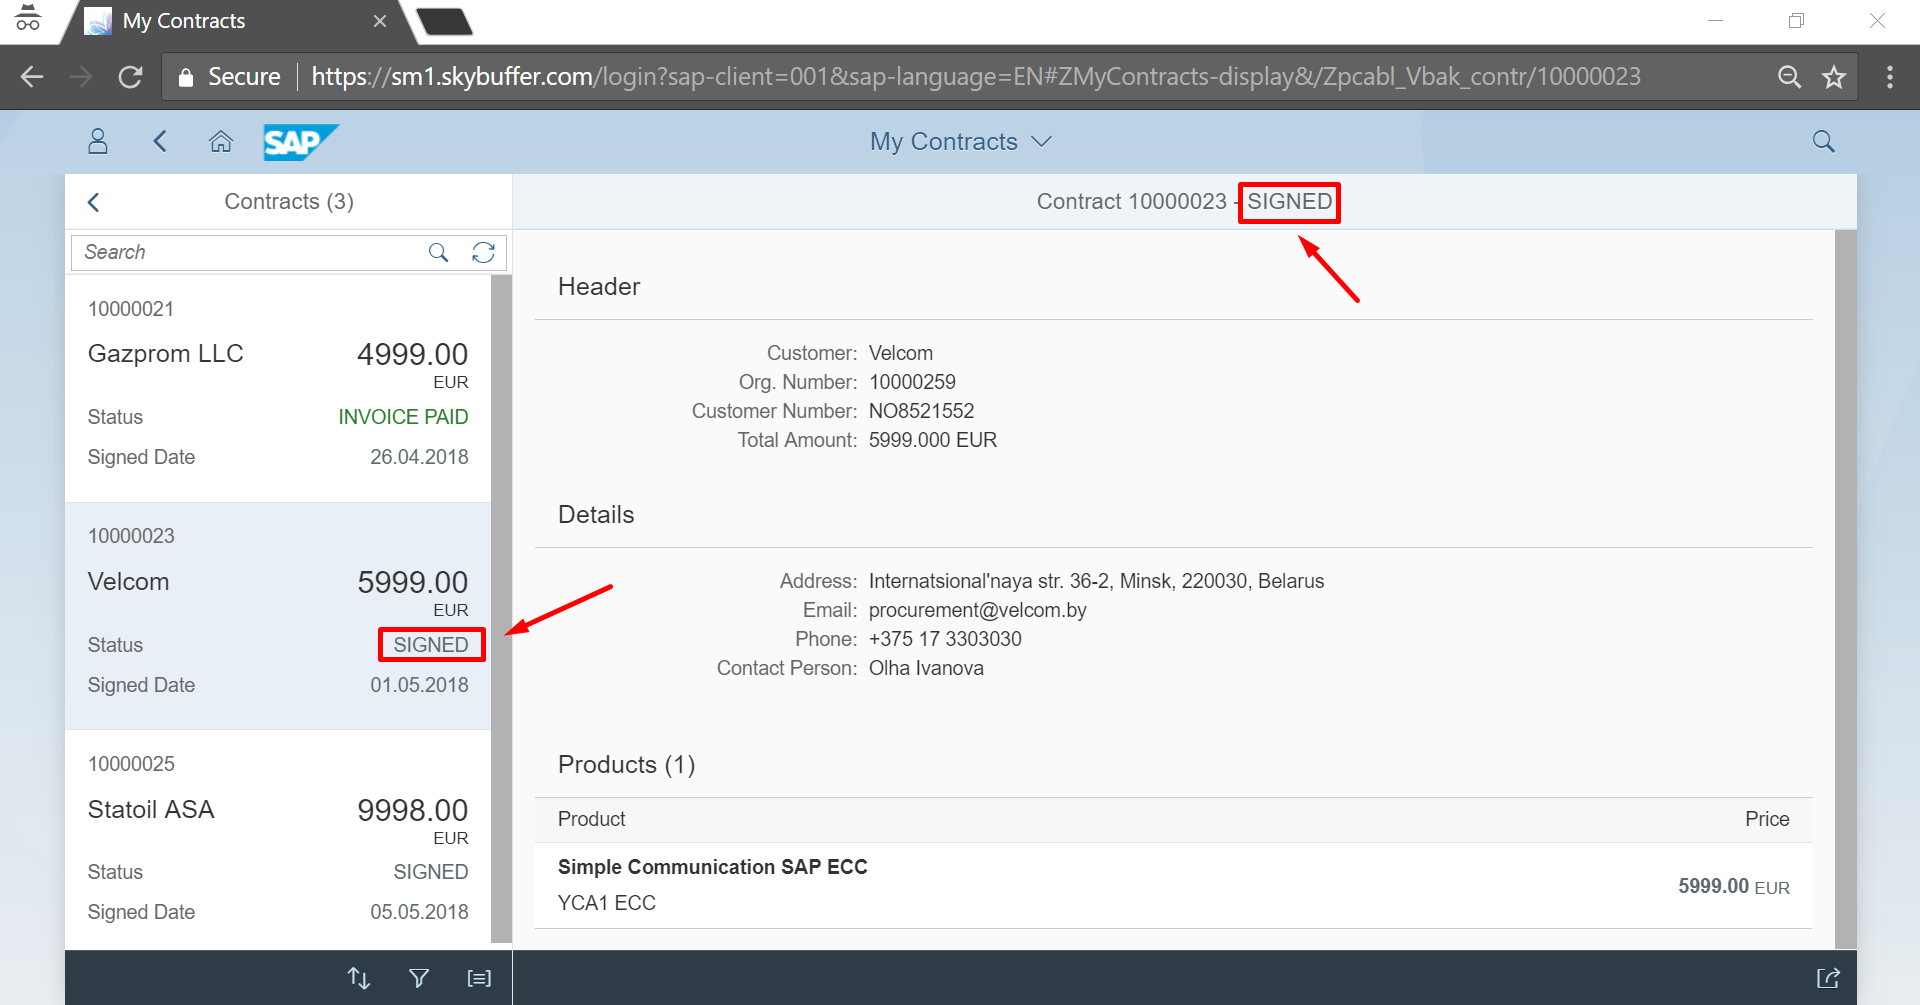Navigate back in the browser
1920x1005 pixels.
pyautogui.click(x=32, y=77)
